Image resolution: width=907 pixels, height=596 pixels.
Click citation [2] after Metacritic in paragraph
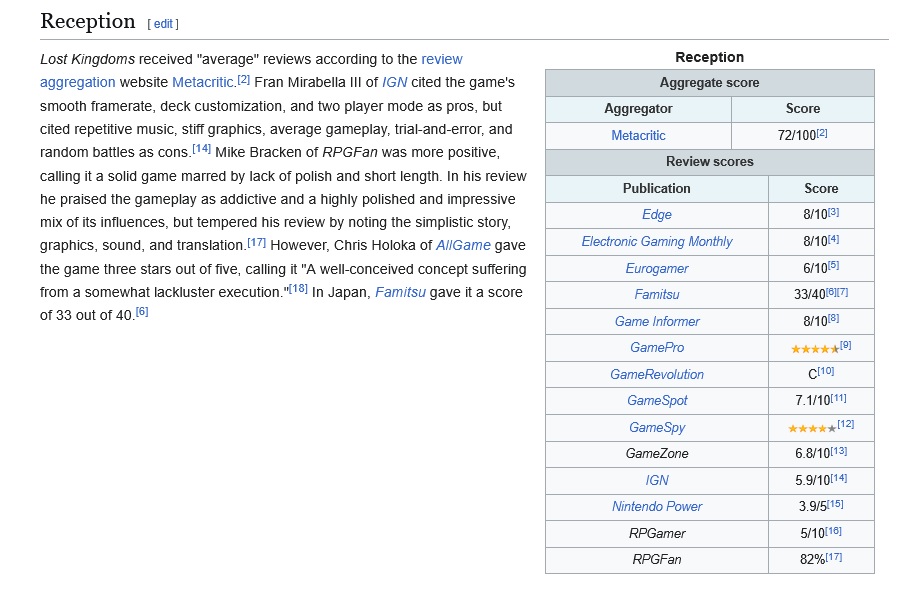[244, 79]
